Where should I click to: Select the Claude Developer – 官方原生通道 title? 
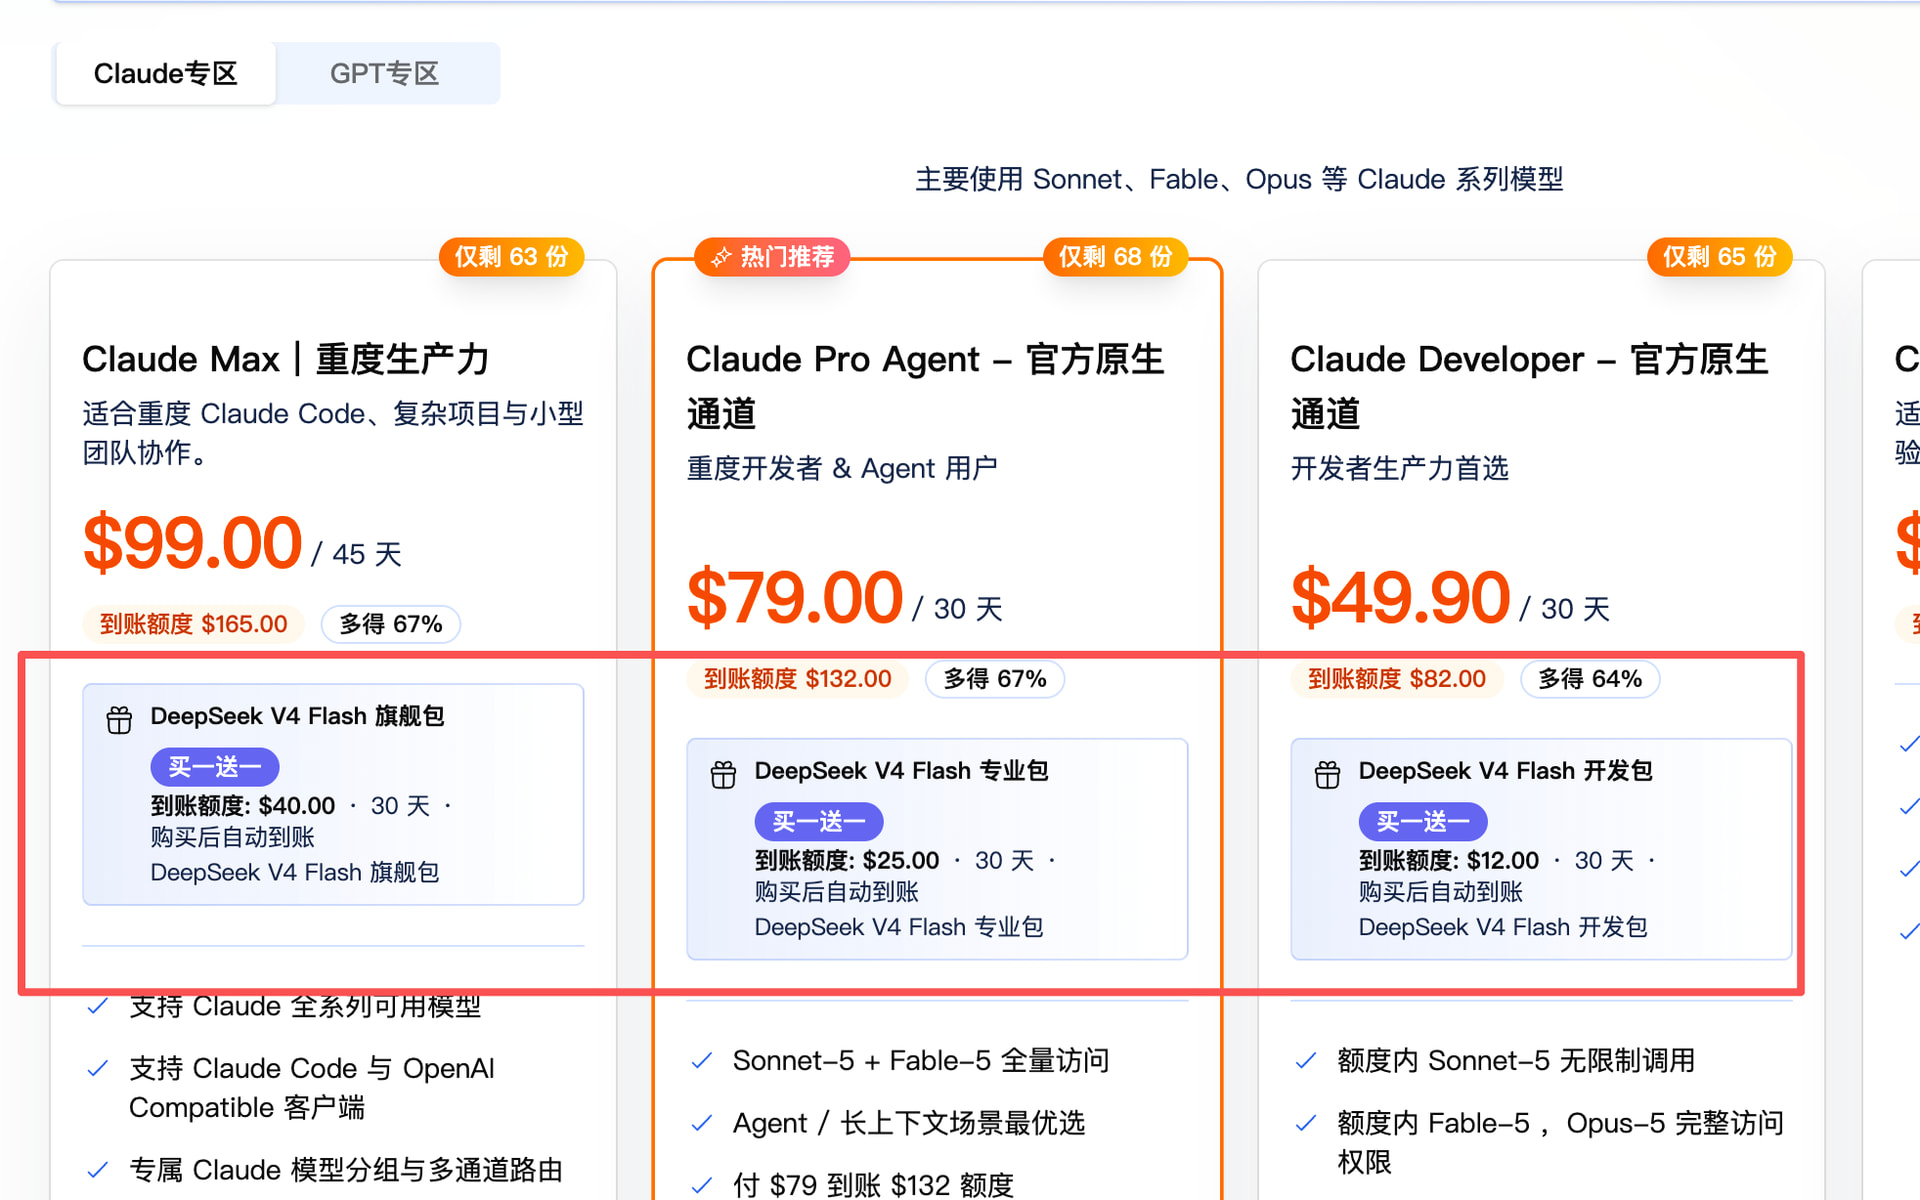coord(1530,386)
